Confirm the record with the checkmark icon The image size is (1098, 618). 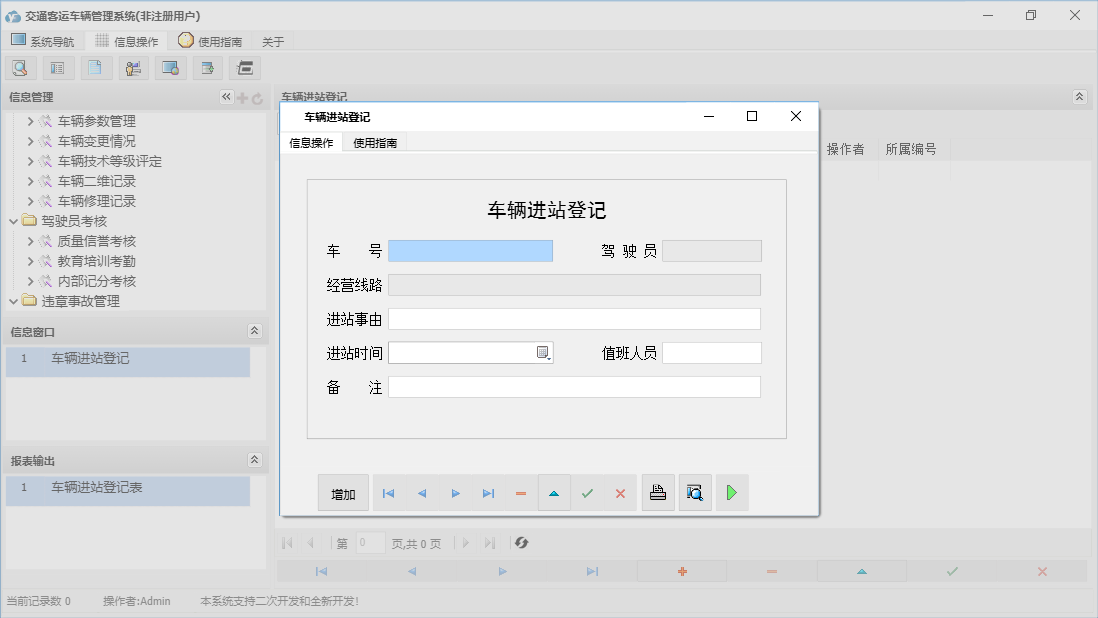(x=588, y=492)
